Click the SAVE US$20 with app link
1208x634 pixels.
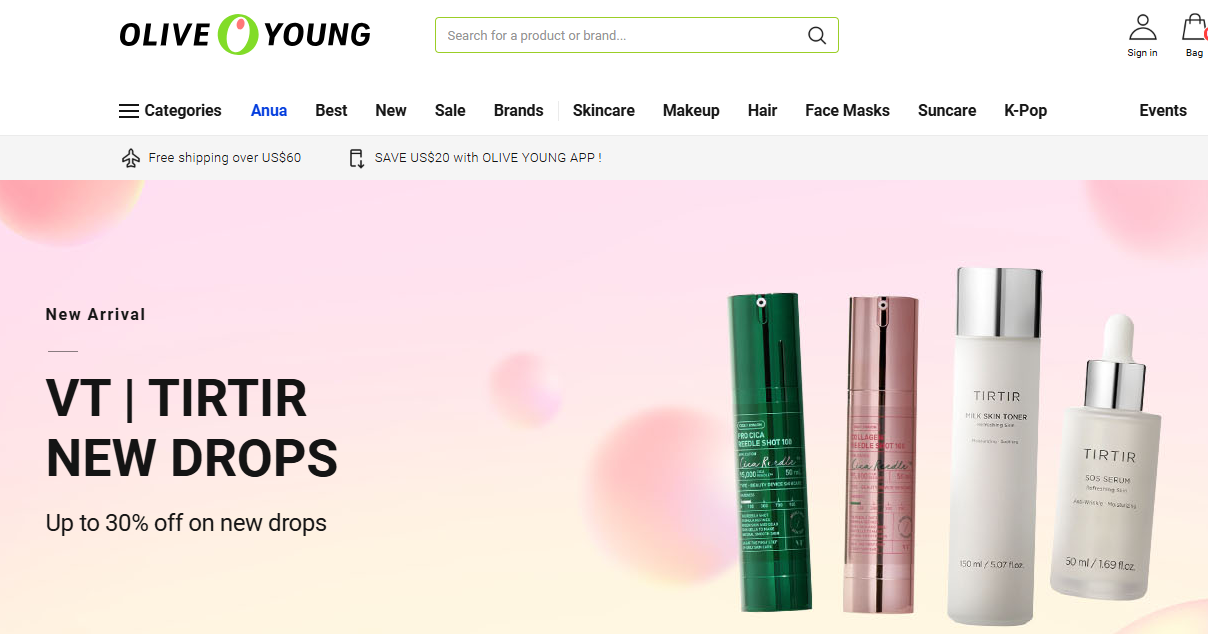[x=488, y=158]
